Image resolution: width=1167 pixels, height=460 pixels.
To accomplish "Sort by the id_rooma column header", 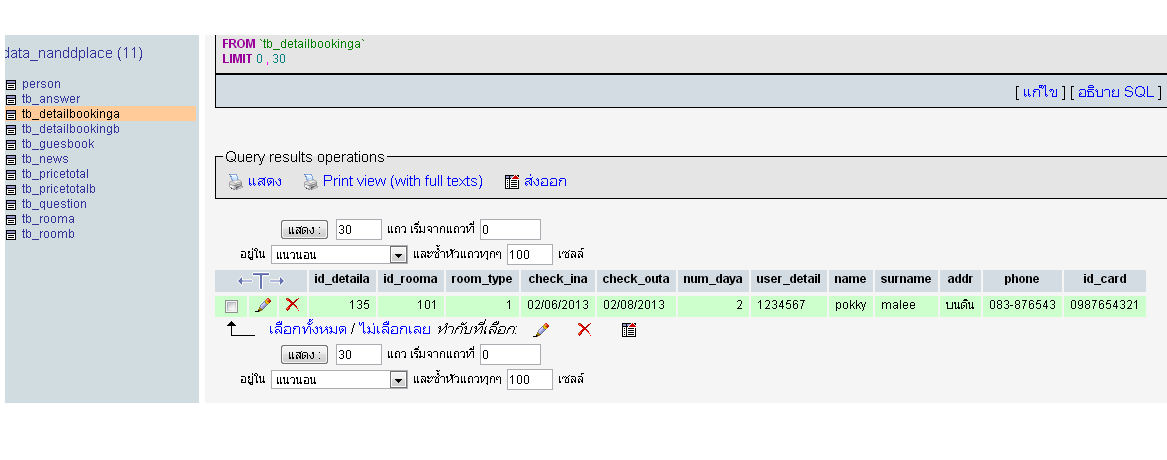I will point(412,279).
